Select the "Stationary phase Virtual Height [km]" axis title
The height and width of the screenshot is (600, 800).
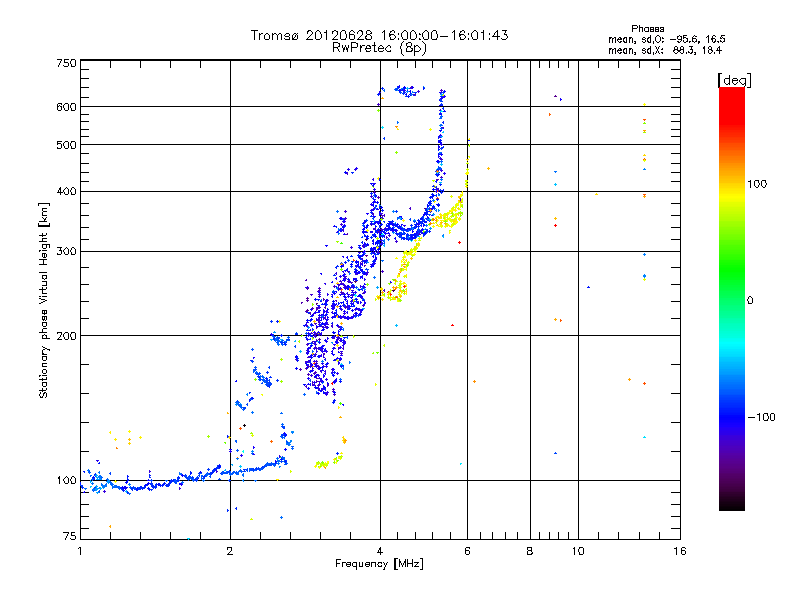pyautogui.click(x=43, y=300)
